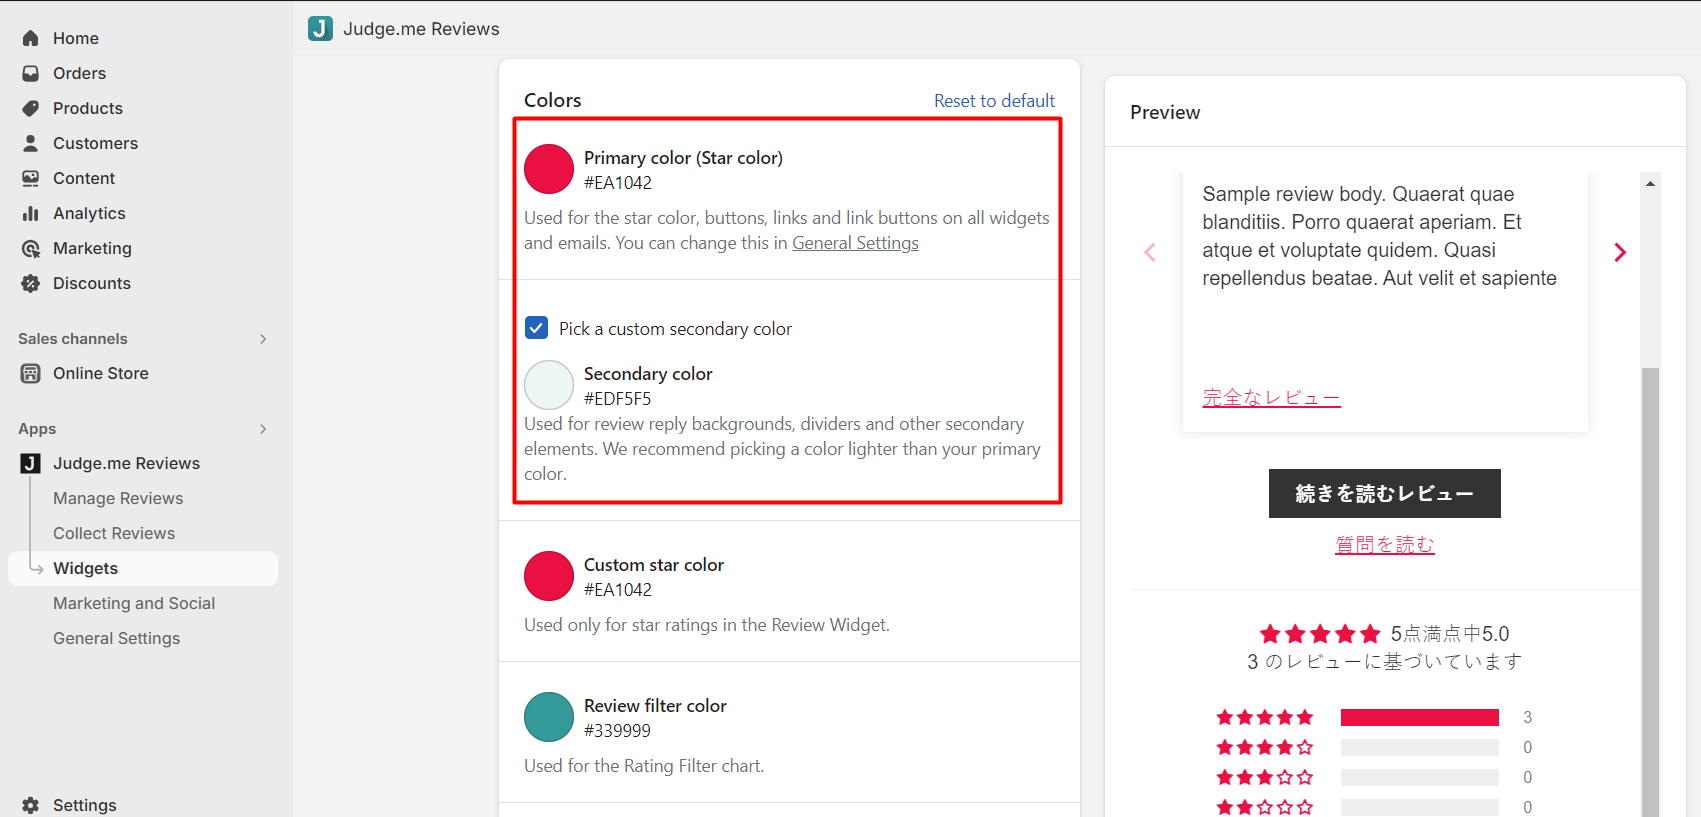Click the Products tag icon
Image resolution: width=1701 pixels, height=817 pixels.
pyautogui.click(x=31, y=108)
